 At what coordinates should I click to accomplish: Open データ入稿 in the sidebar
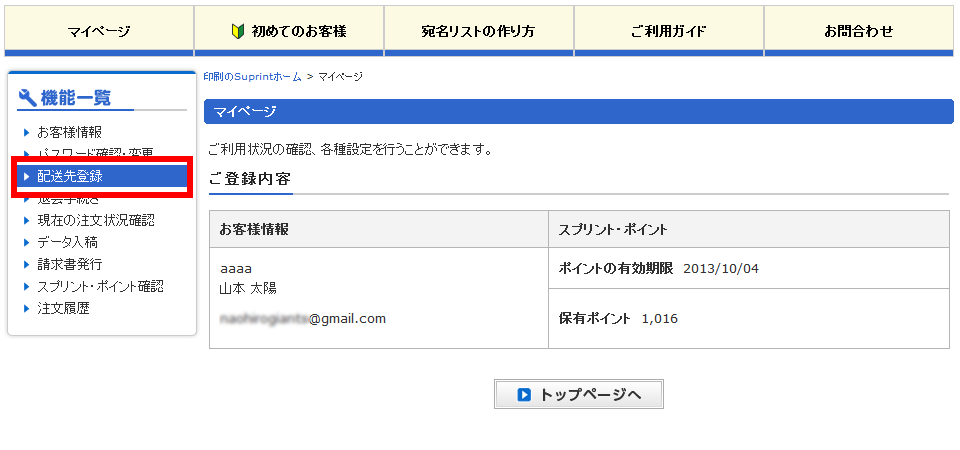(x=67, y=242)
